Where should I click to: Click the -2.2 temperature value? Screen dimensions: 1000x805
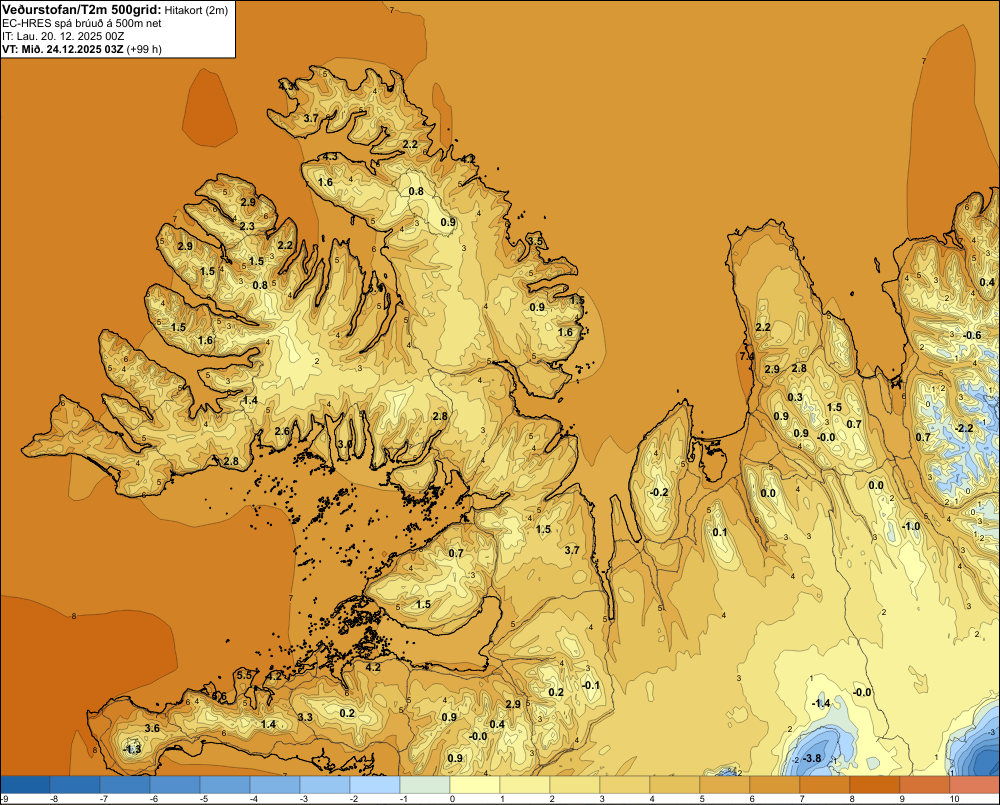pyautogui.click(x=964, y=428)
